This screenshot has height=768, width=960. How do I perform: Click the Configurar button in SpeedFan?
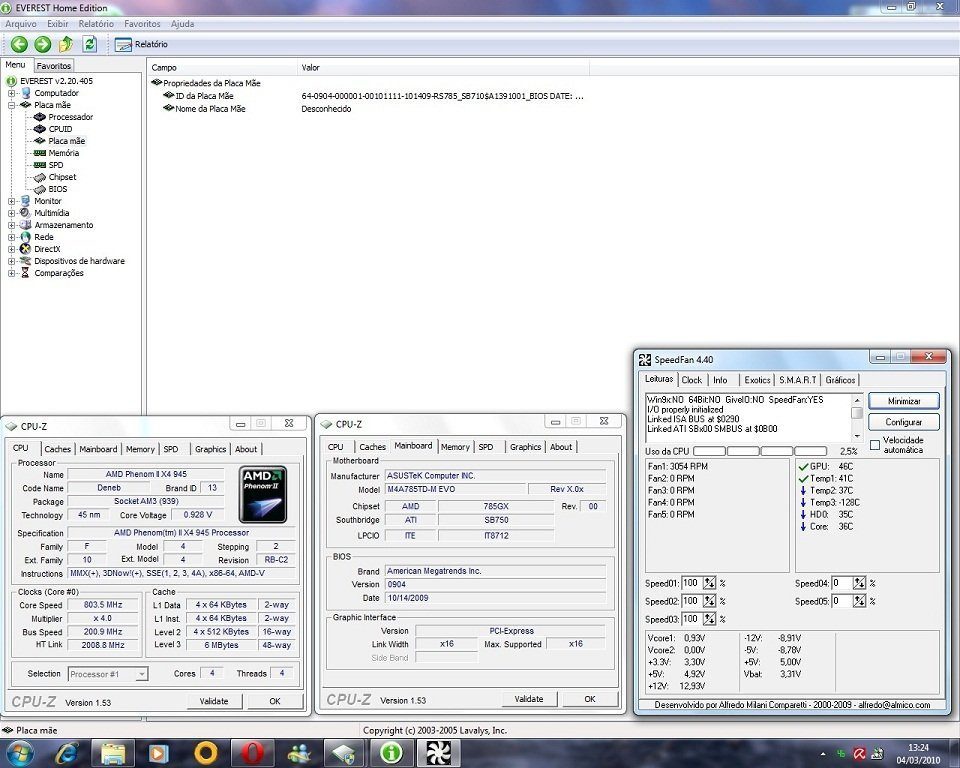(x=904, y=422)
